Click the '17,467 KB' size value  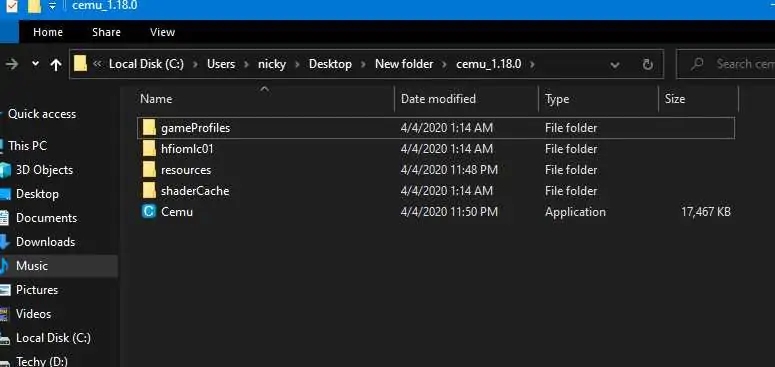pos(705,212)
